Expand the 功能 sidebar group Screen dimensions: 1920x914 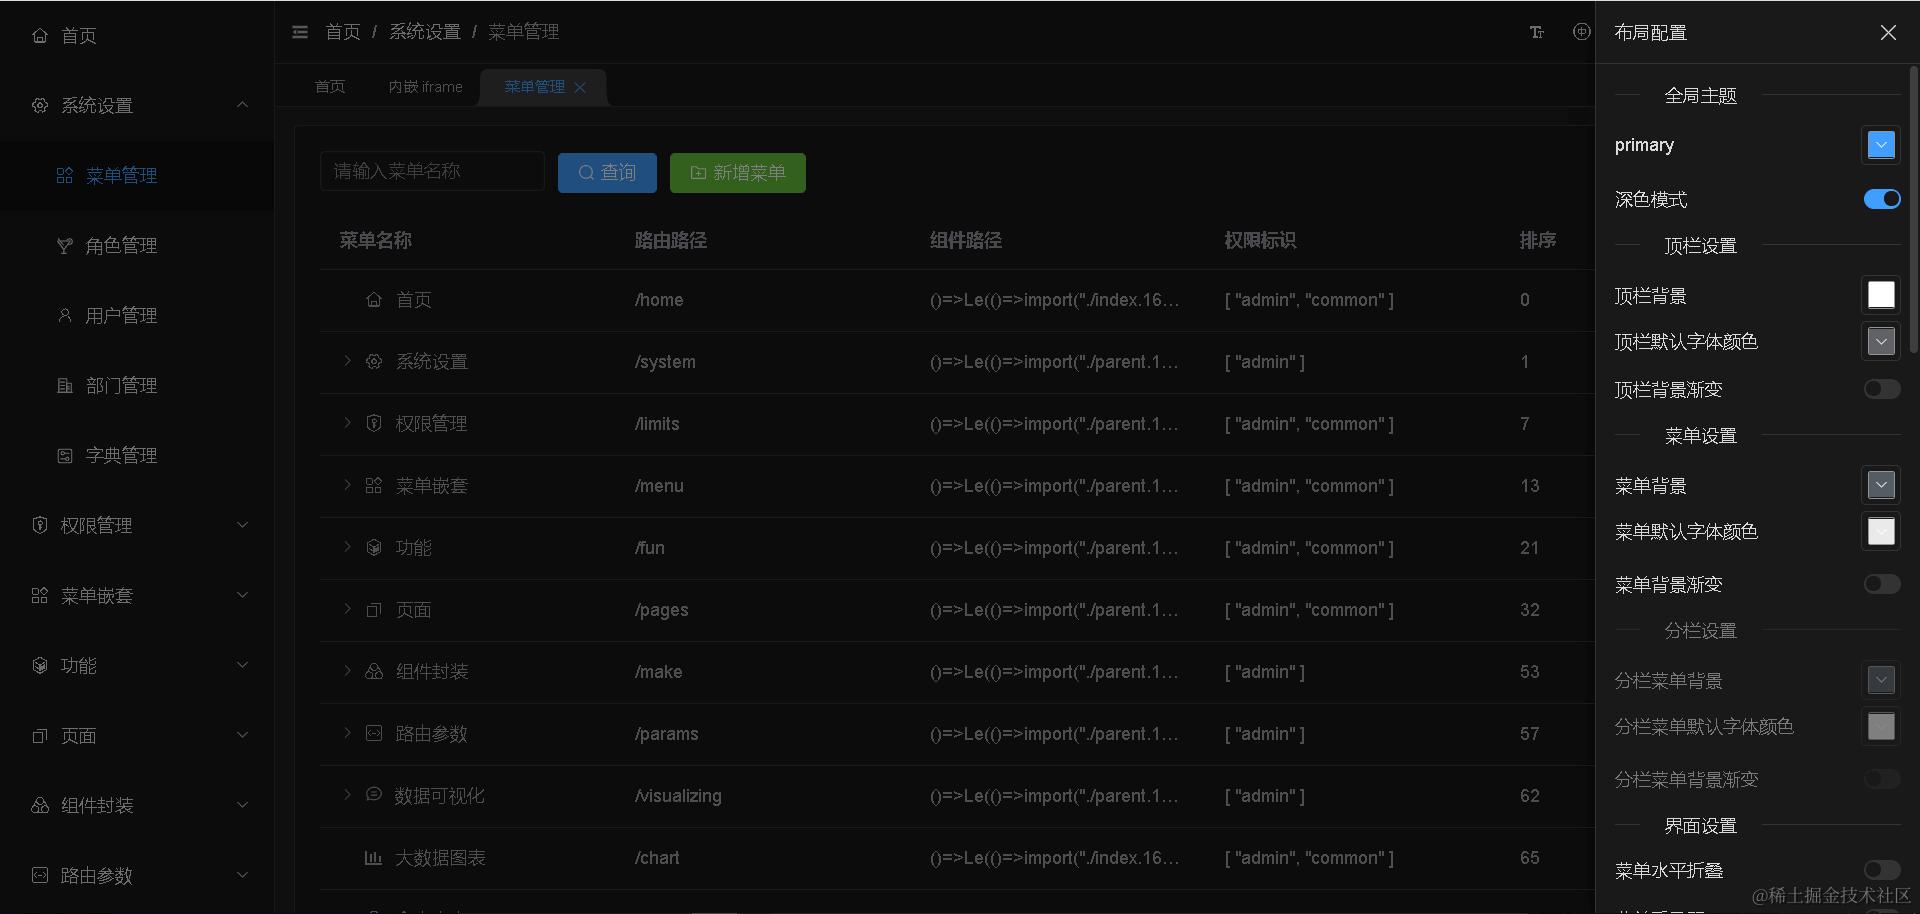coord(242,665)
